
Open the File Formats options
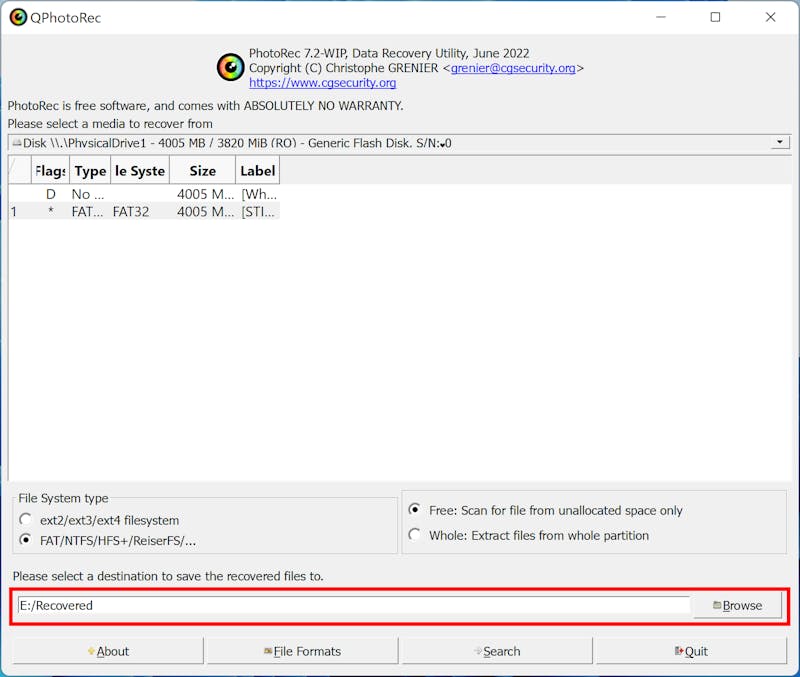pos(303,651)
